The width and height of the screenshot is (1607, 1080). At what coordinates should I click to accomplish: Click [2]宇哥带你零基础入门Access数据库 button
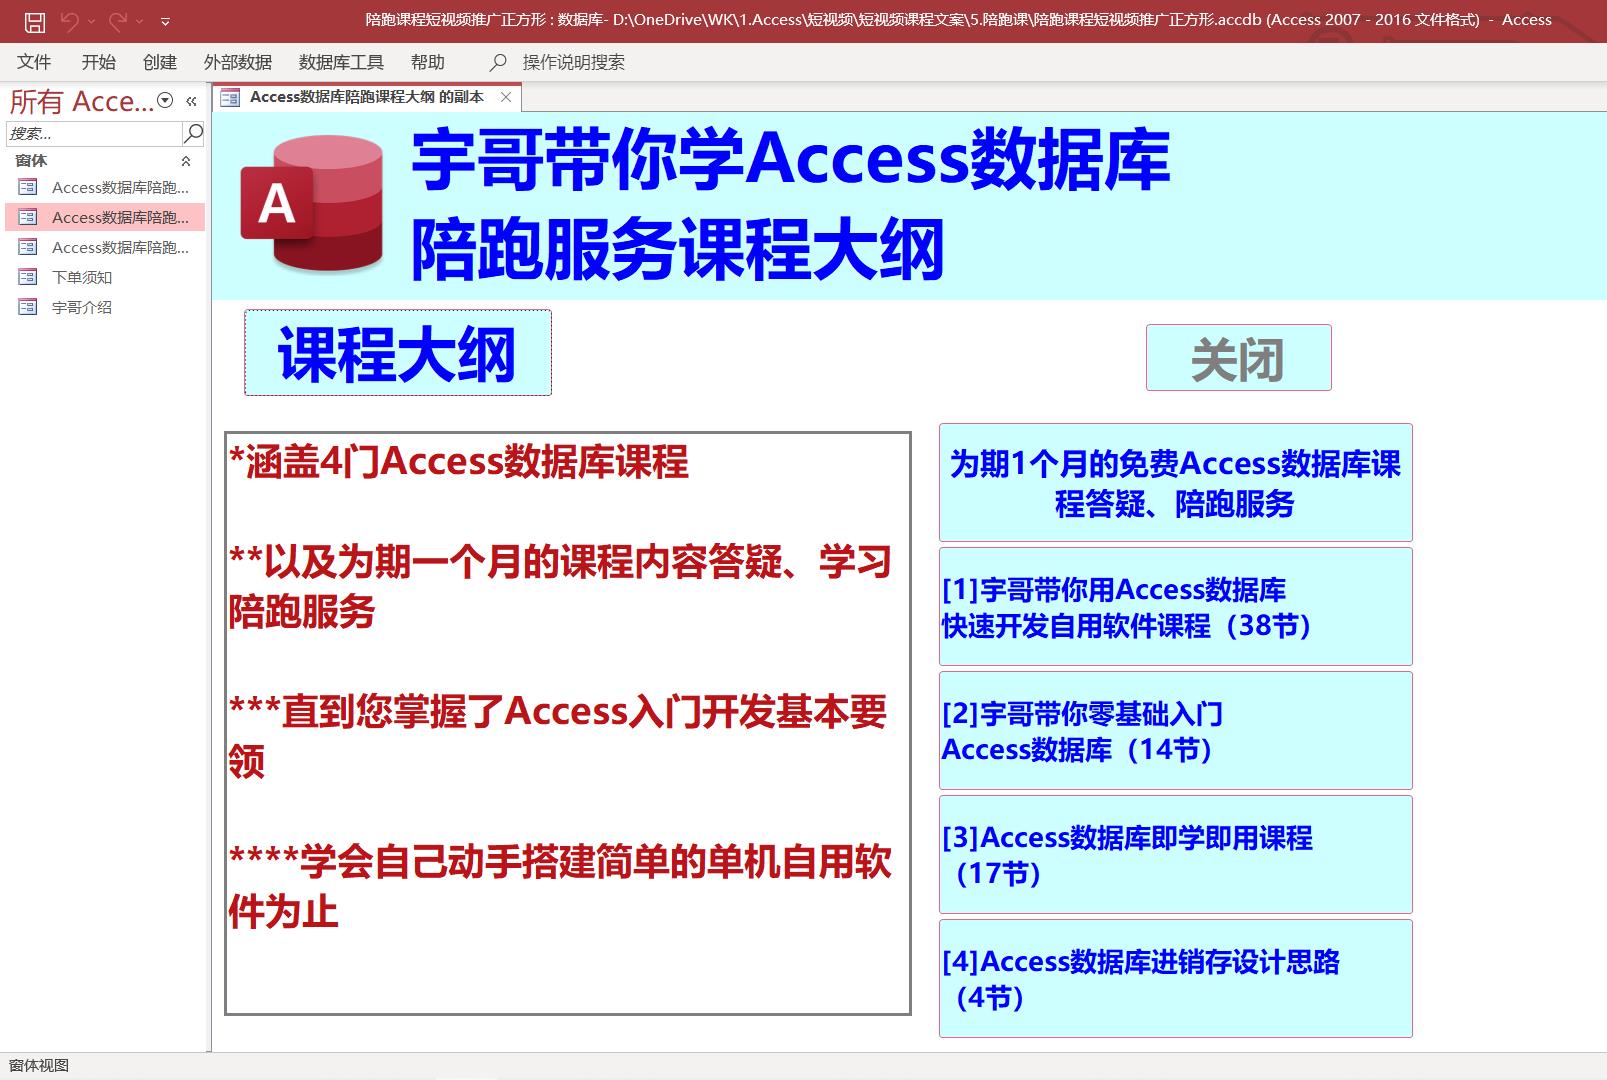pos(1175,731)
